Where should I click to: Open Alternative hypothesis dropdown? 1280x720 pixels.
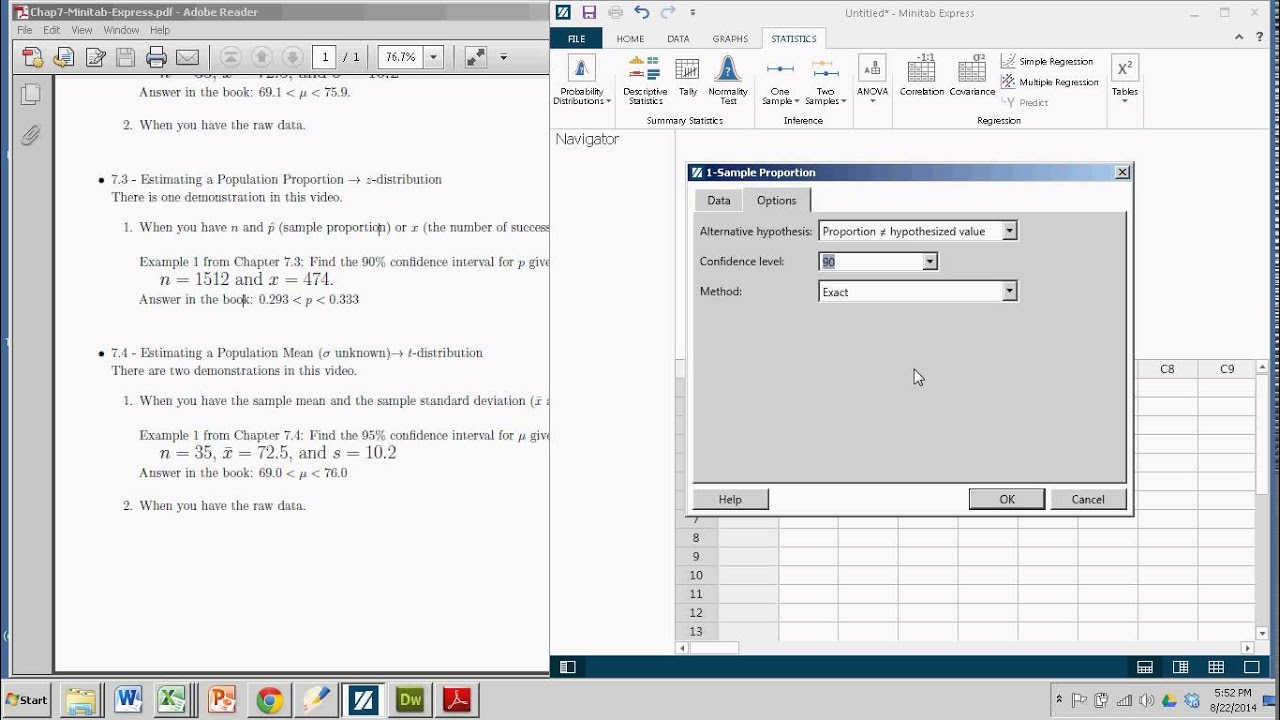click(x=918, y=231)
